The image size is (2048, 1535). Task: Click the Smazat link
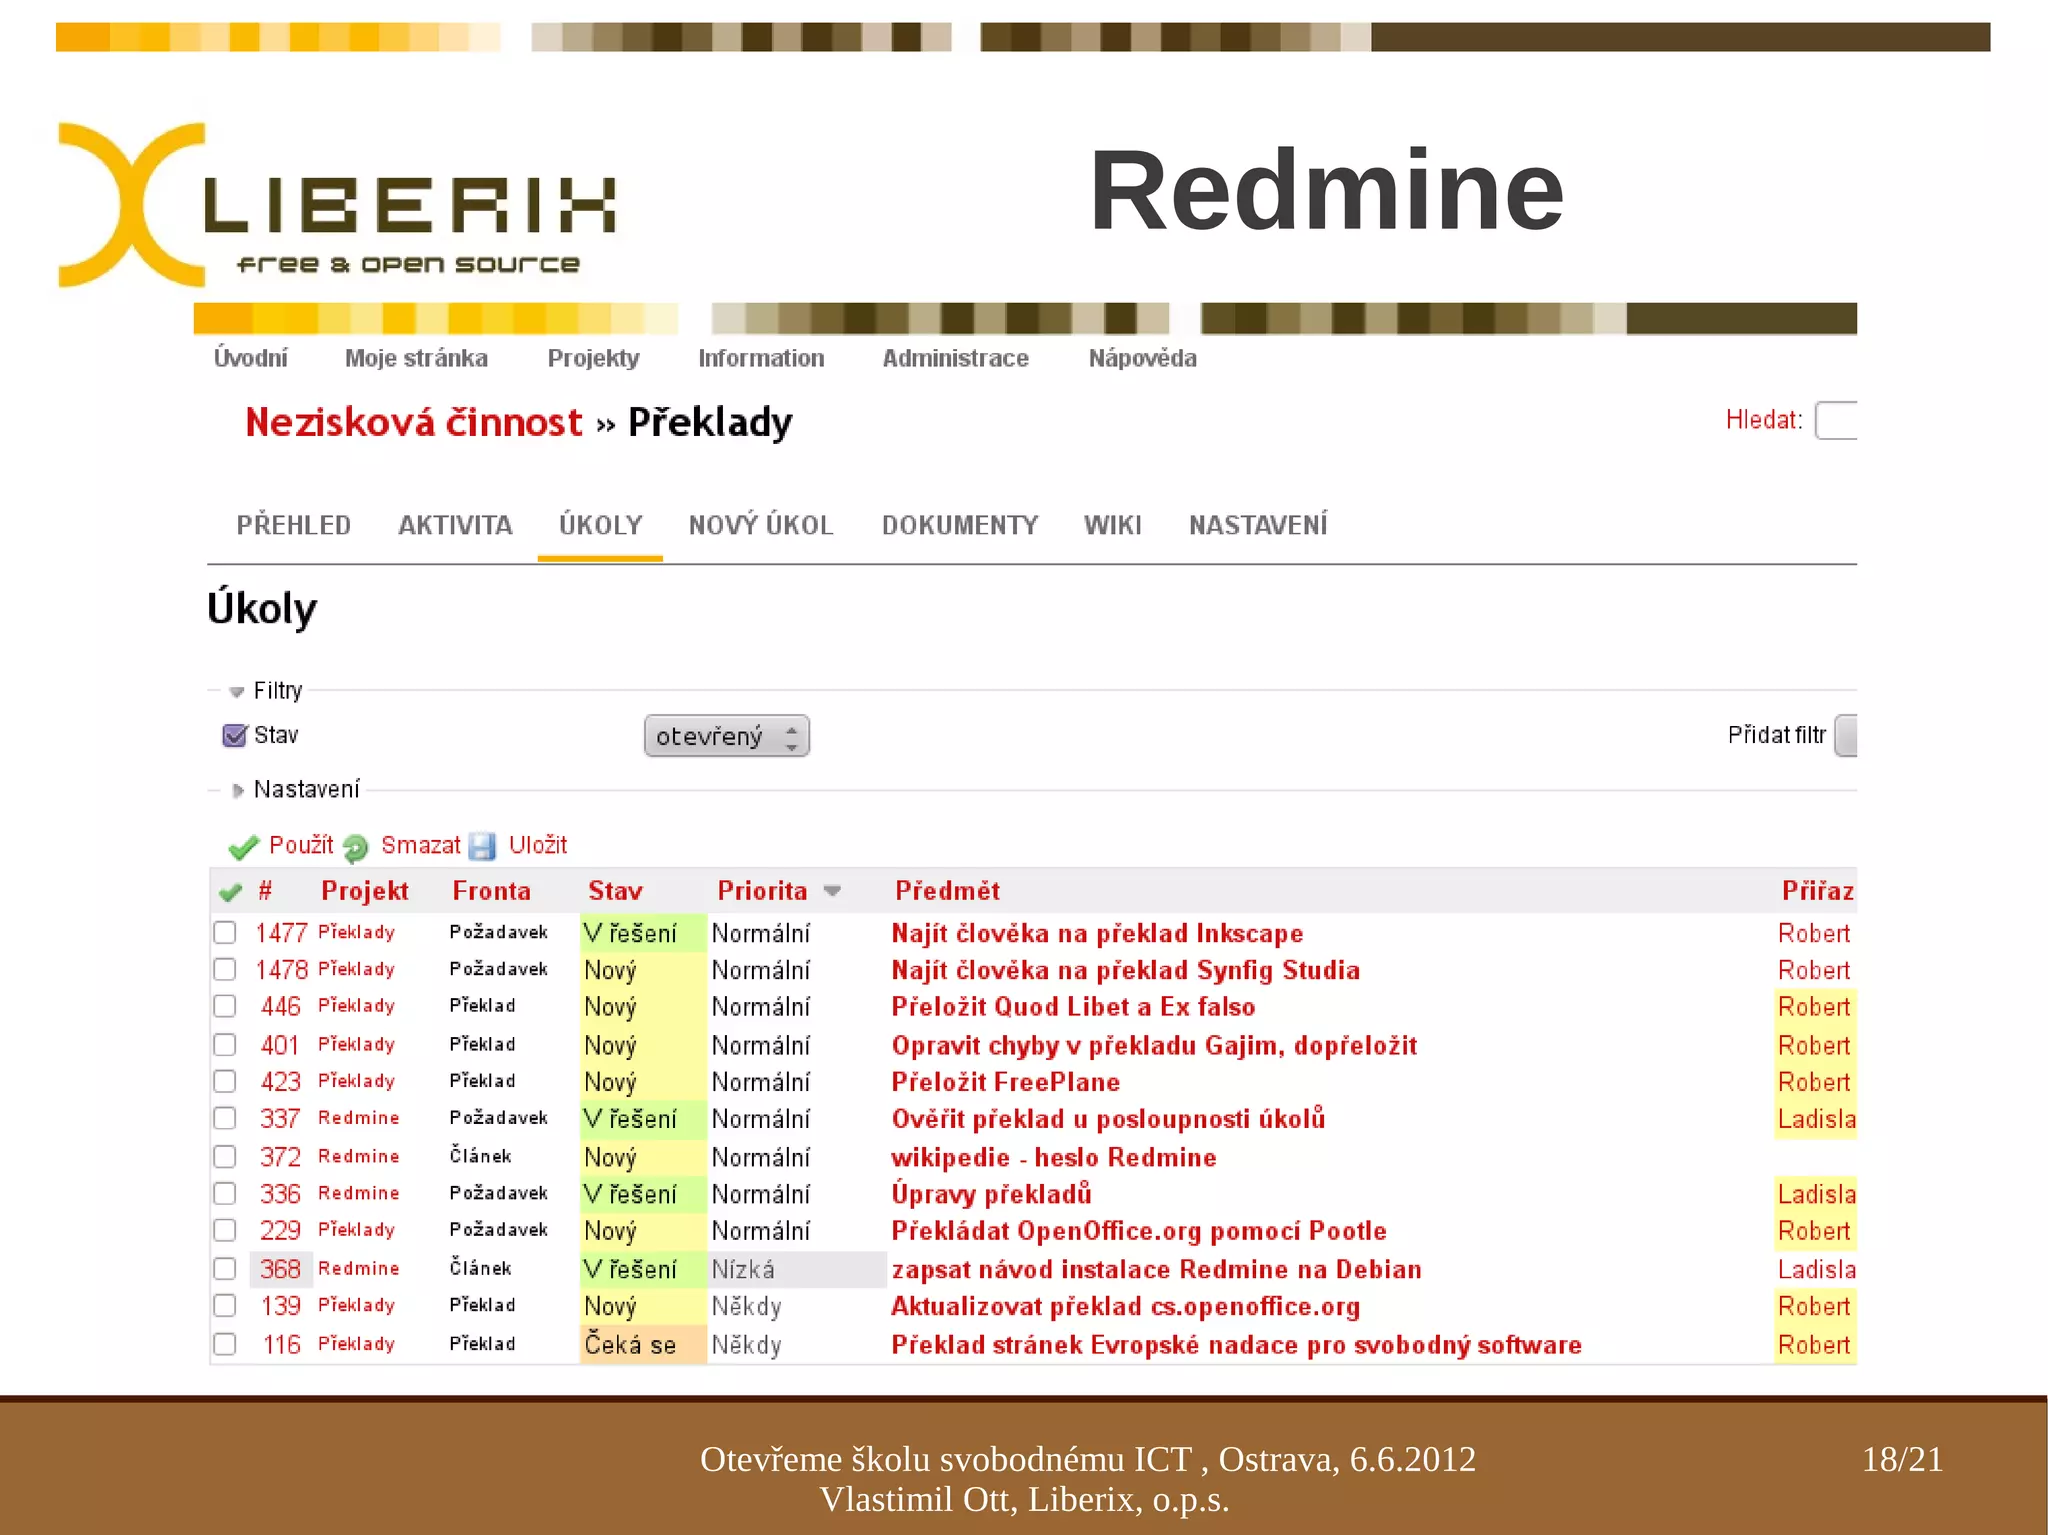tap(421, 845)
